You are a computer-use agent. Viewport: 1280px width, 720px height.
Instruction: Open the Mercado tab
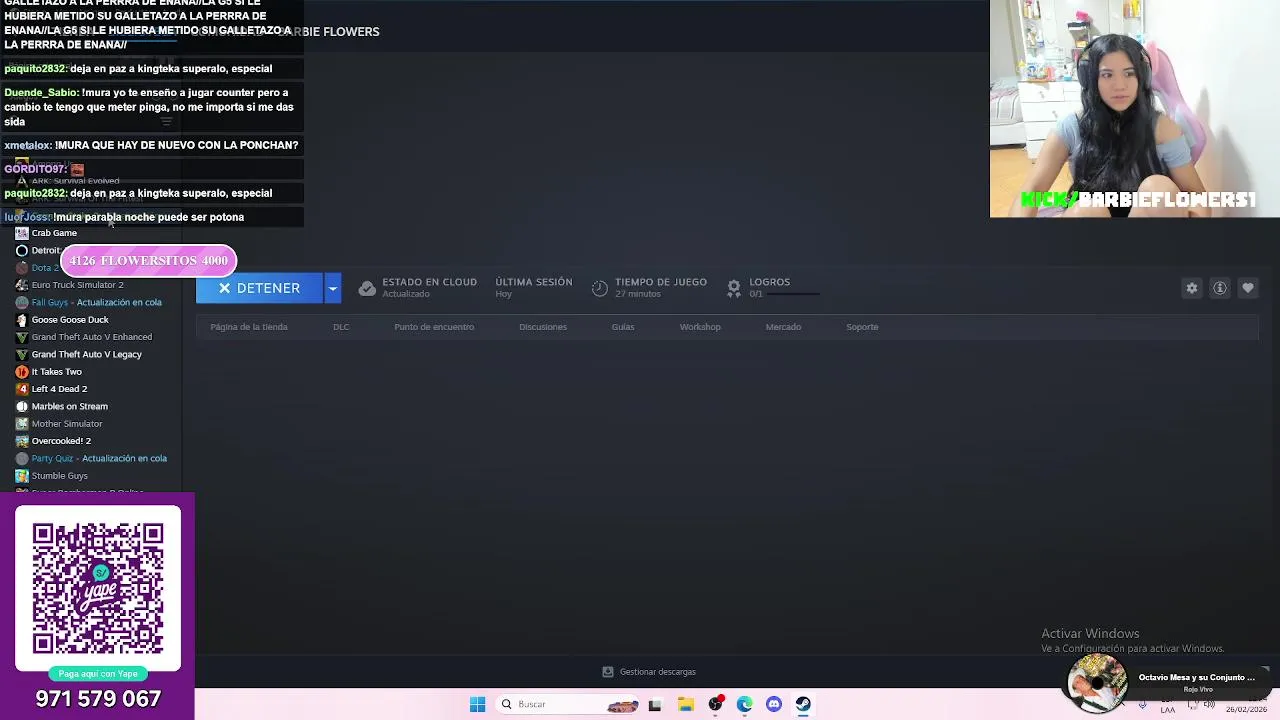coord(783,327)
